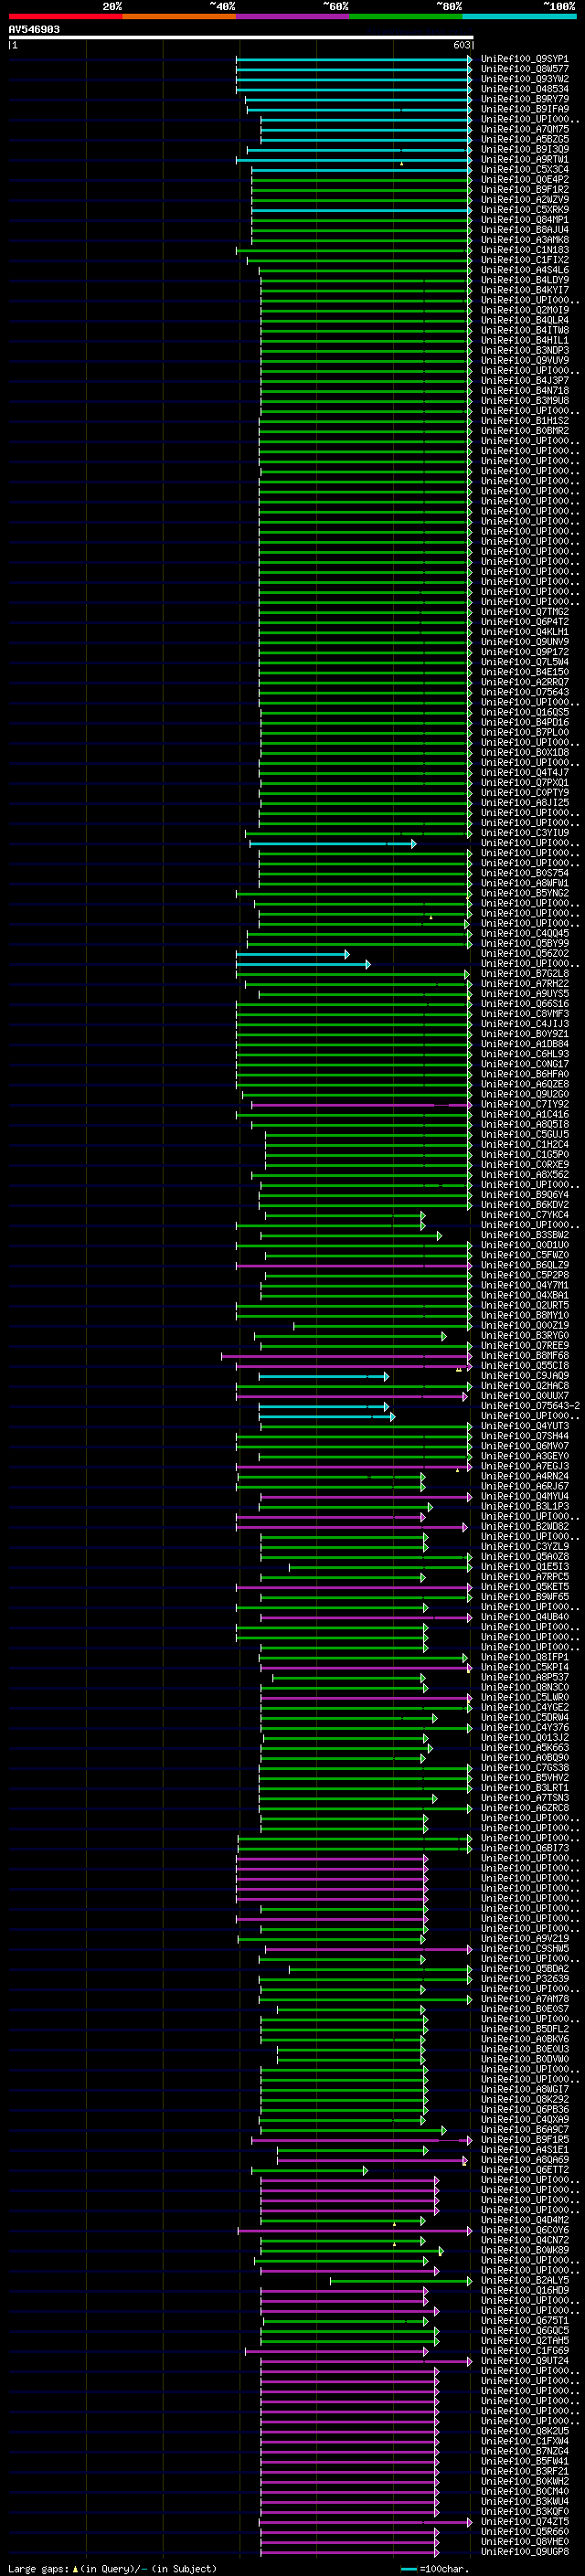The image size is (585, 2576).
Task: Open hit UniRef100_C1N183
Action: coord(524,250)
